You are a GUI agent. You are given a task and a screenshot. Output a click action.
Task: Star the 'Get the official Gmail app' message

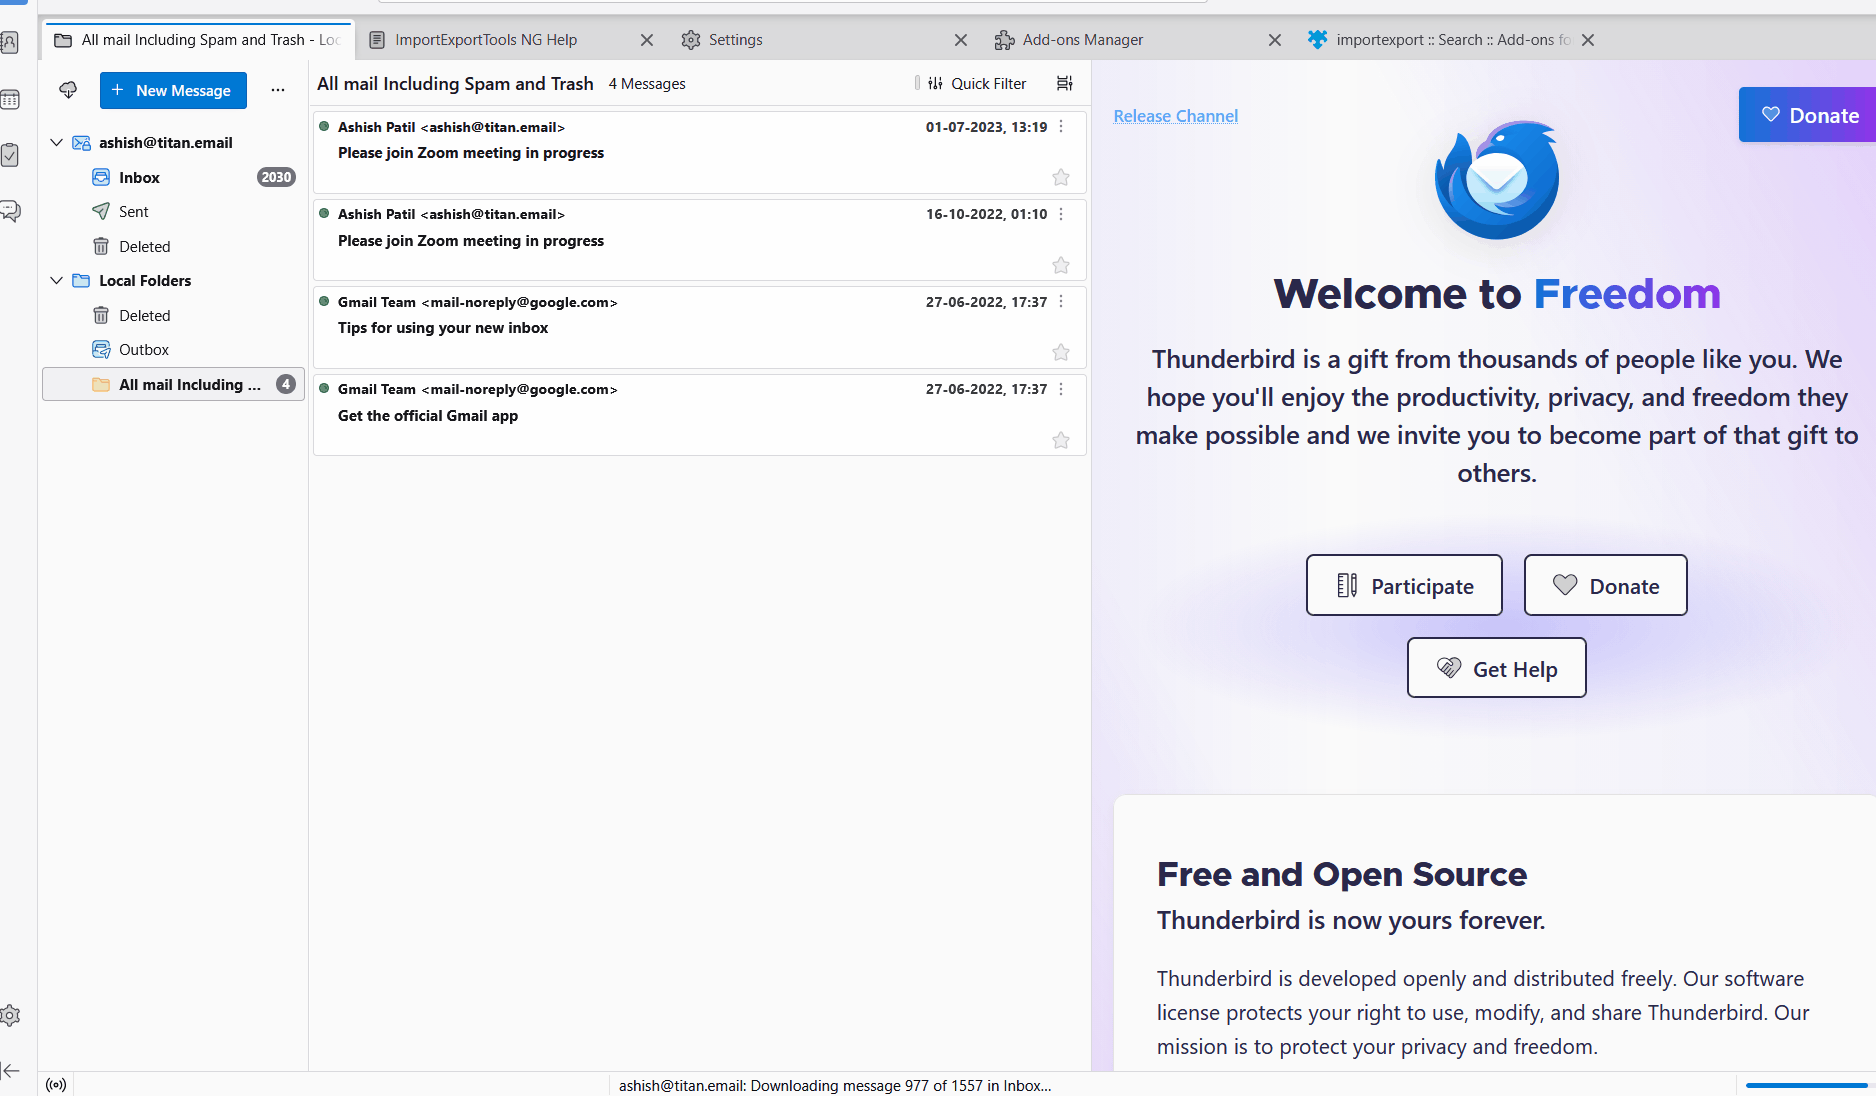tap(1061, 440)
